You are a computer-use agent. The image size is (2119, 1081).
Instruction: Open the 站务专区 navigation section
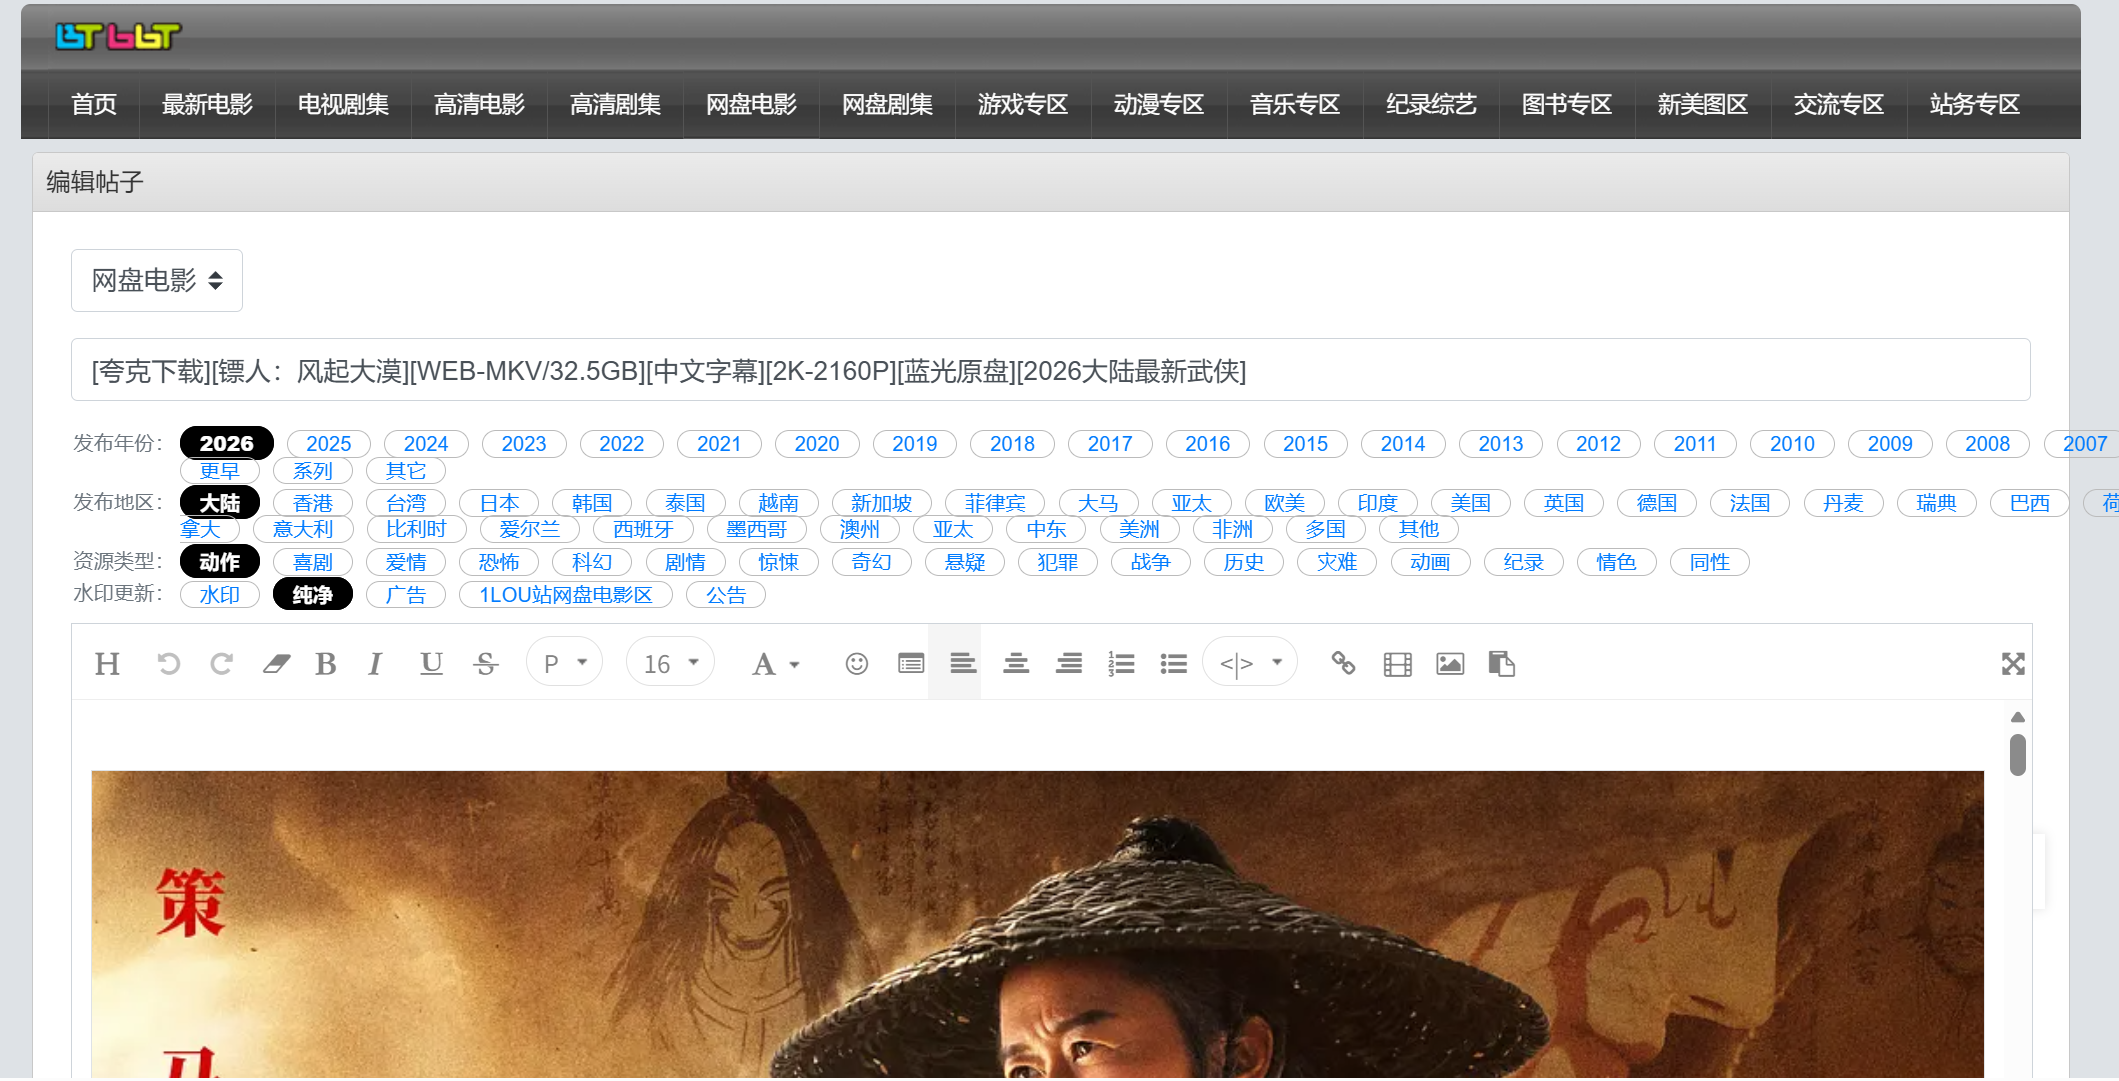coord(1975,104)
